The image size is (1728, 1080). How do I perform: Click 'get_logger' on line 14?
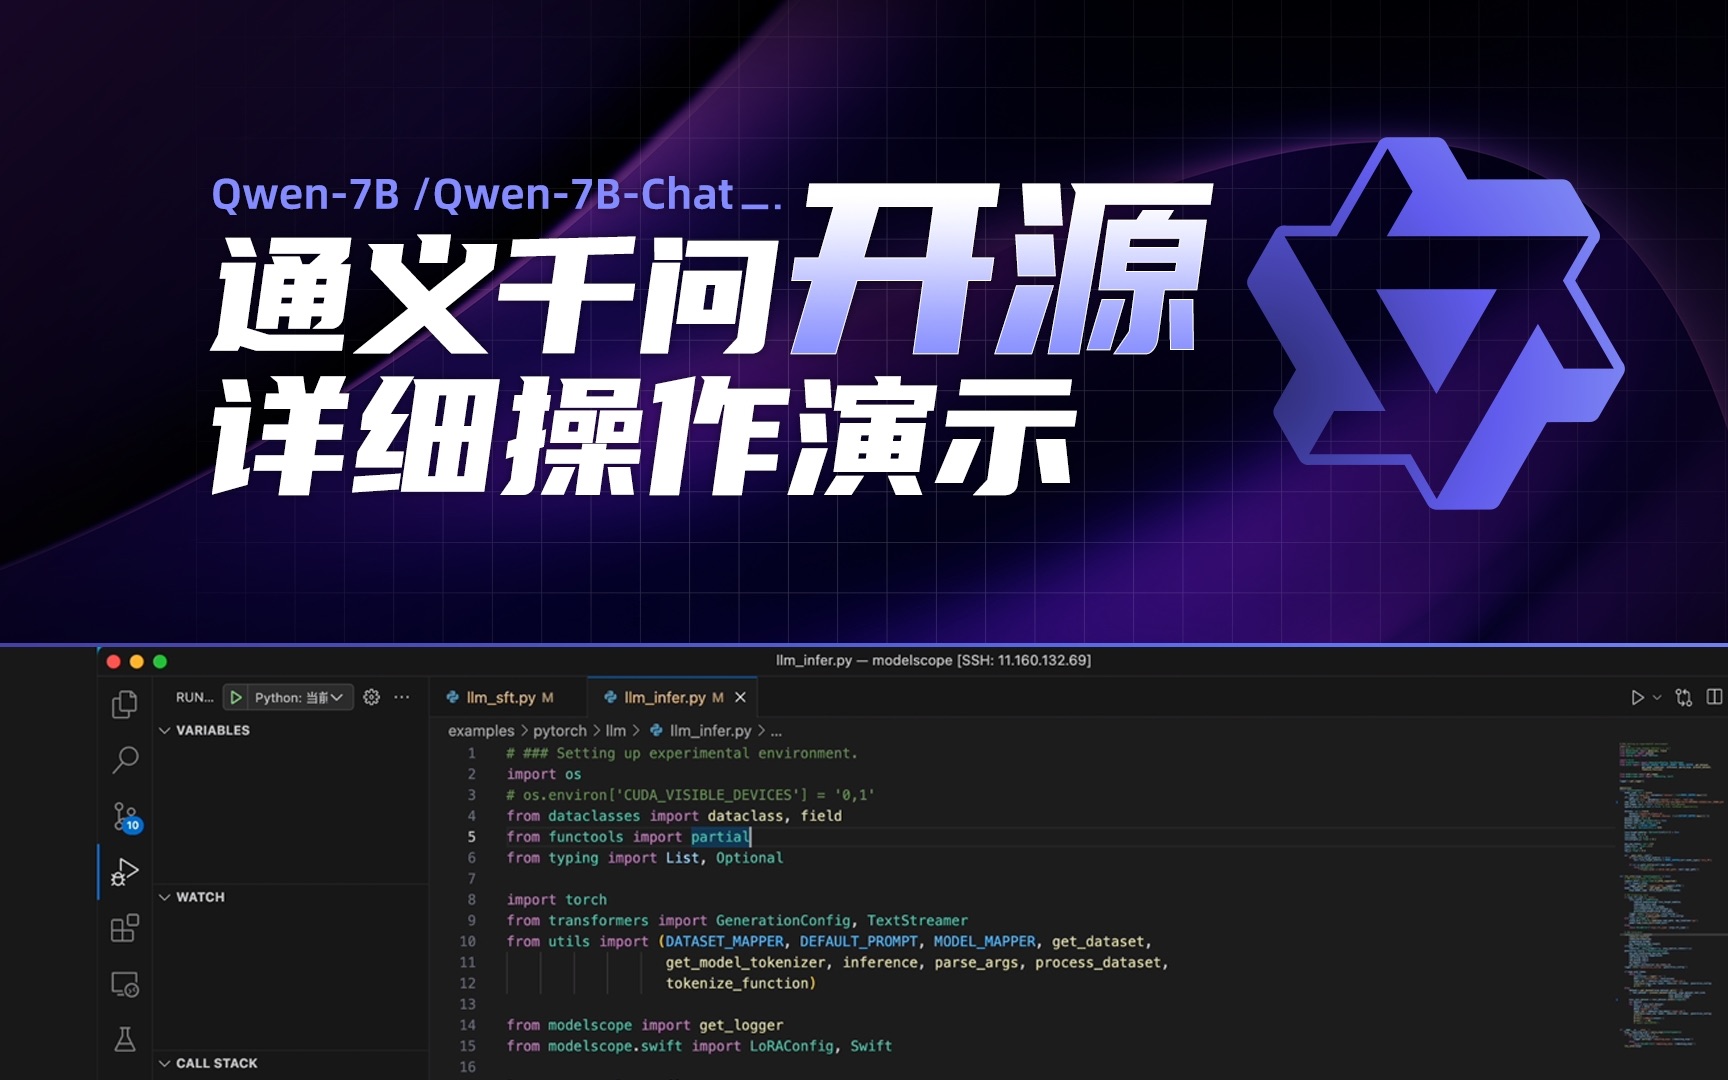[x=741, y=1025]
